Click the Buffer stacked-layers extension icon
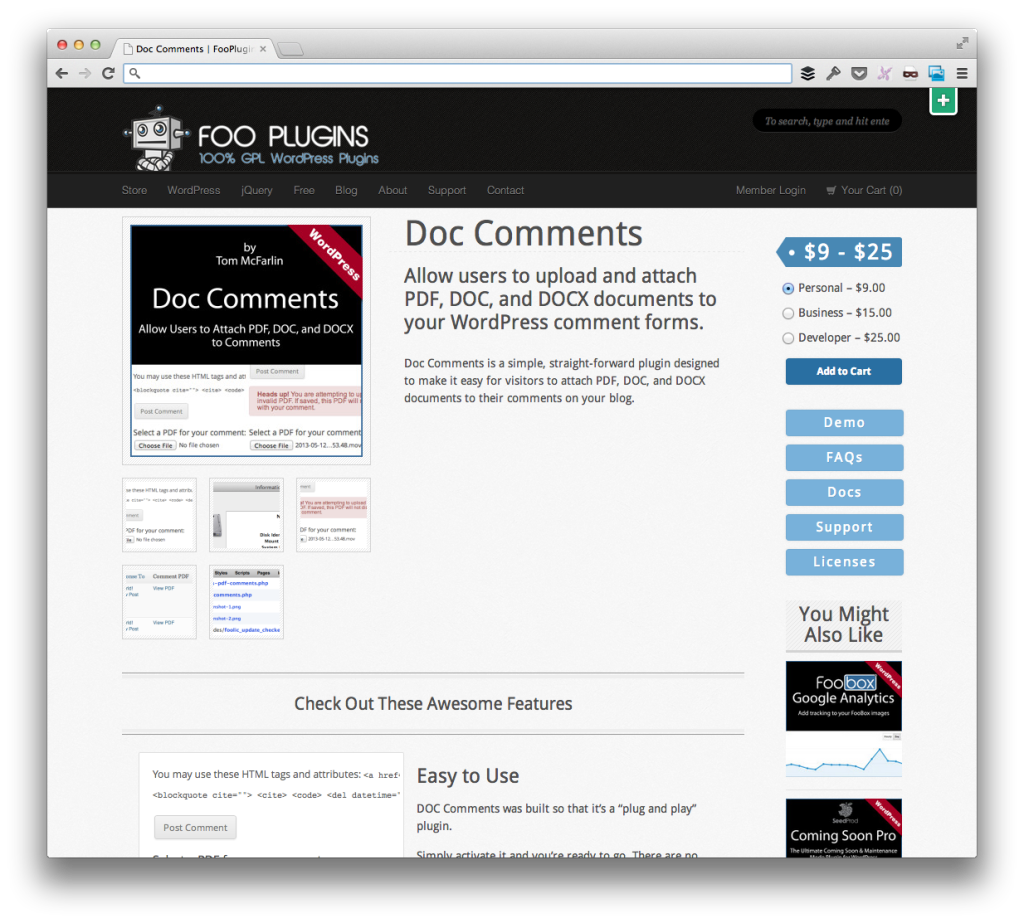1024x923 pixels. tap(808, 73)
